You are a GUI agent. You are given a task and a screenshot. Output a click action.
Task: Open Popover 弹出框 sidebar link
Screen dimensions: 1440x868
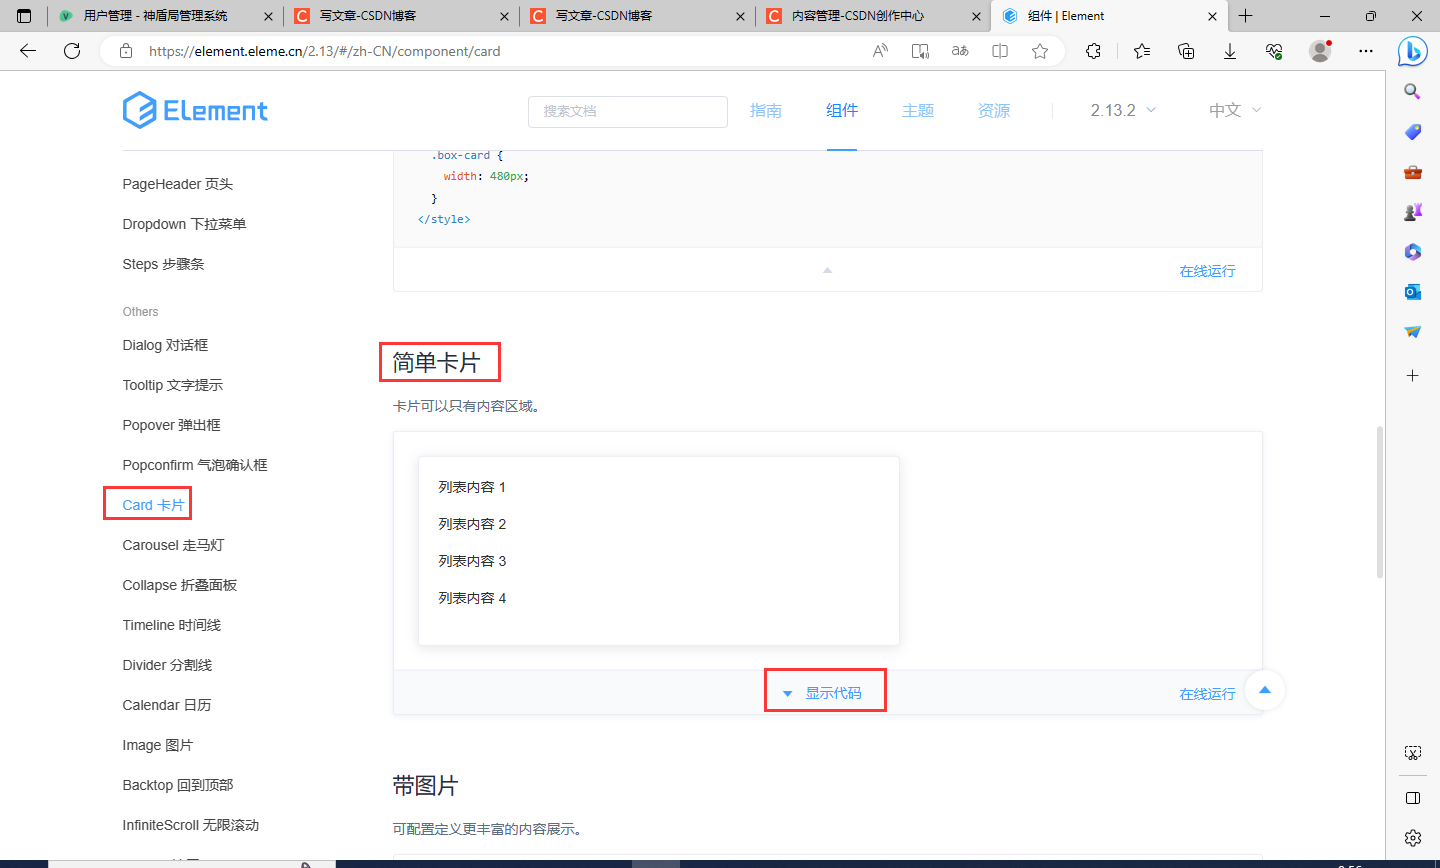171,425
